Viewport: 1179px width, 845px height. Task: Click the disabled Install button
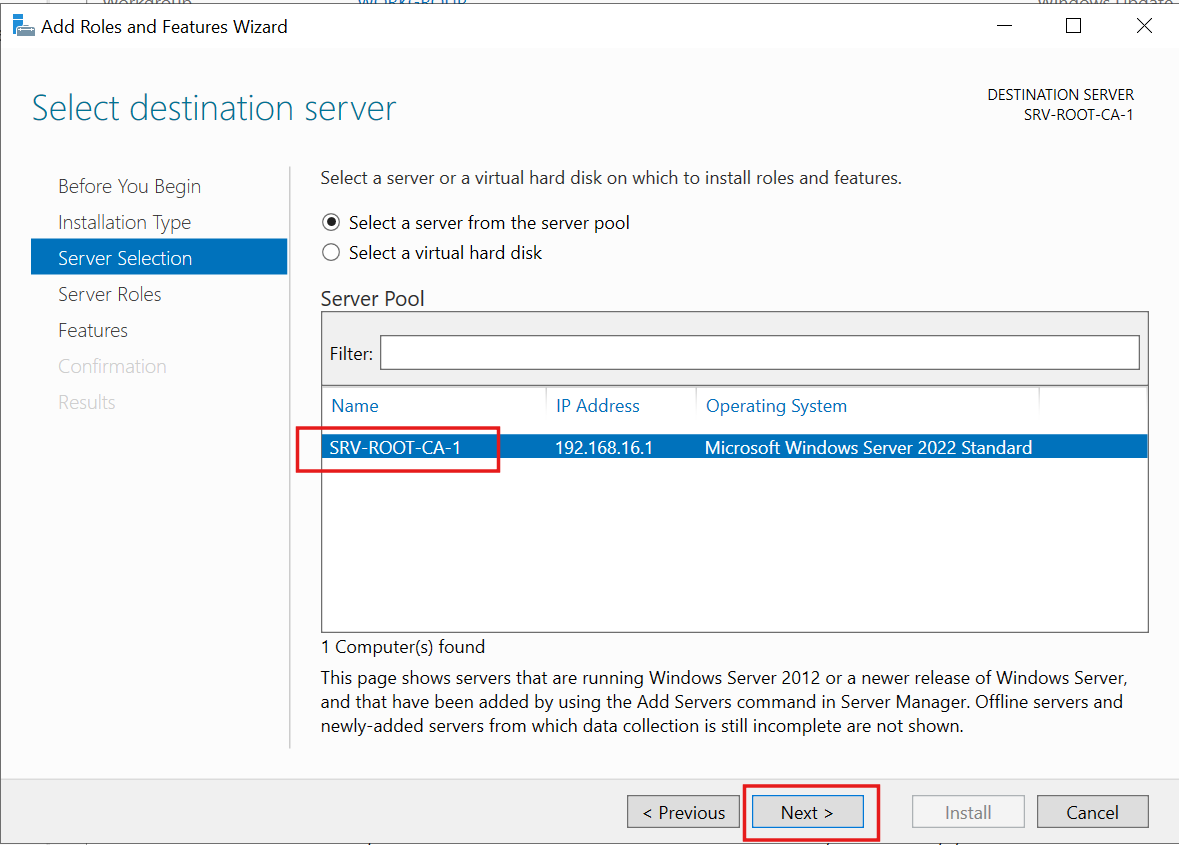tap(967, 811)
